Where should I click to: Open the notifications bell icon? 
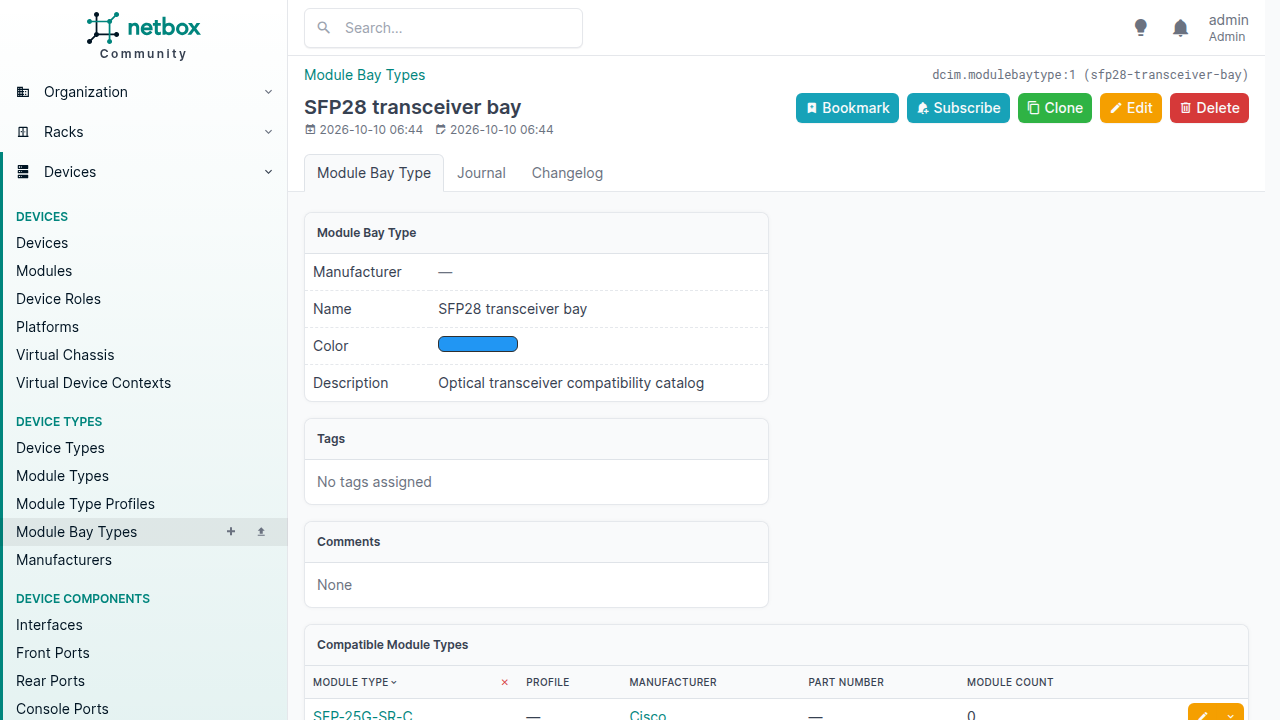coord(1181,28)
